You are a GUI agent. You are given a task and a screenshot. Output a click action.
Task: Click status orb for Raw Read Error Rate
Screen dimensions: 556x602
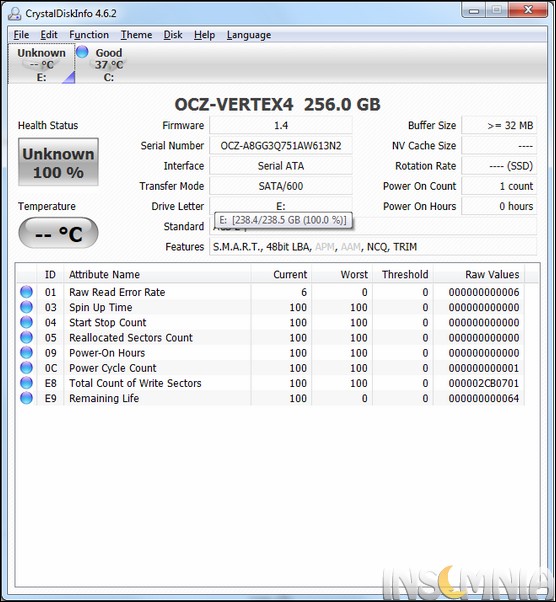click(x=26, y=292)
